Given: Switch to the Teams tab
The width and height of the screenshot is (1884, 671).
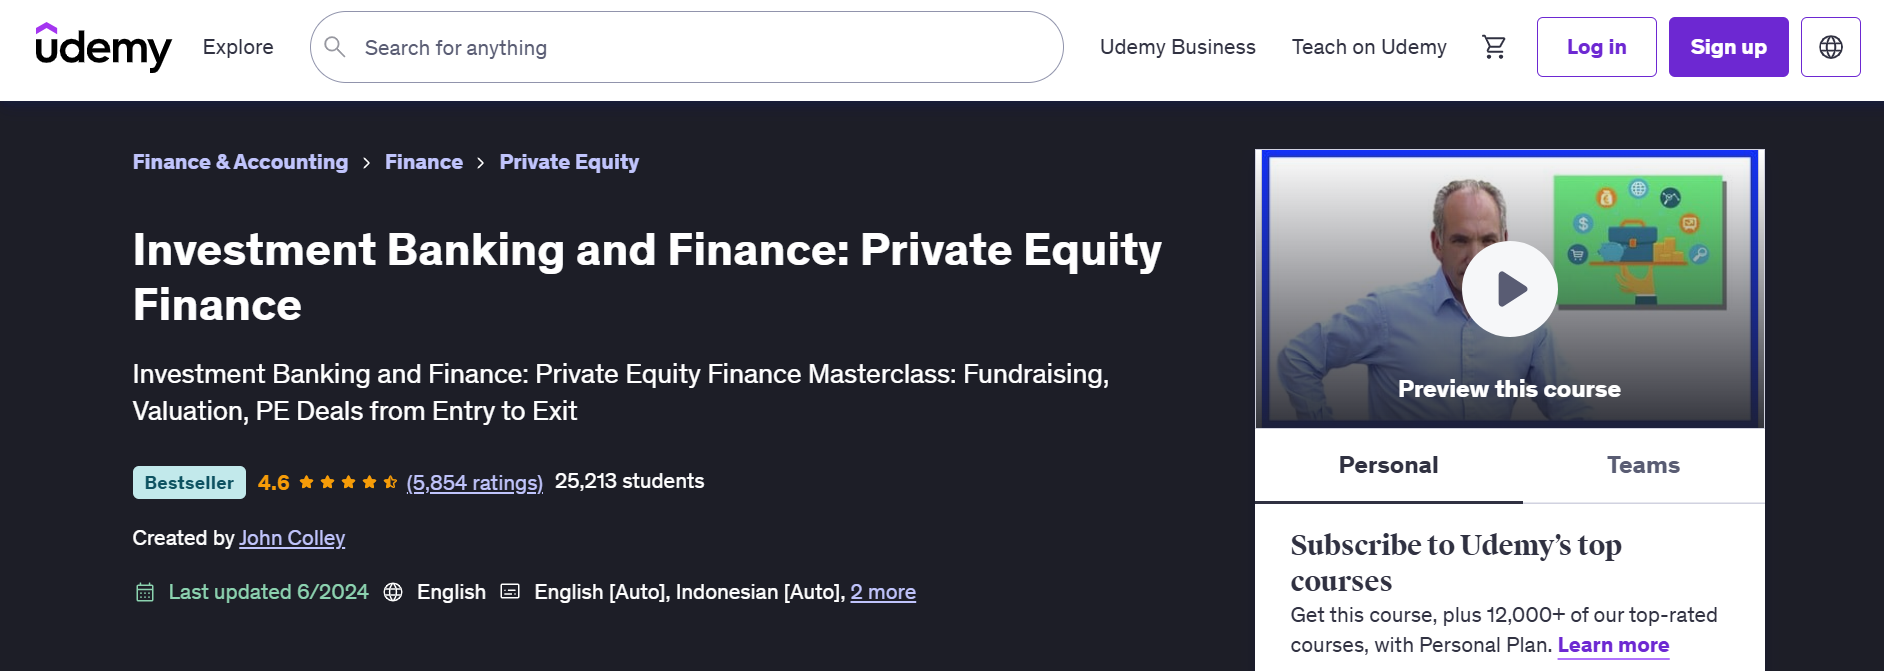Looking at the screenshot, I should click(1643, 465).
